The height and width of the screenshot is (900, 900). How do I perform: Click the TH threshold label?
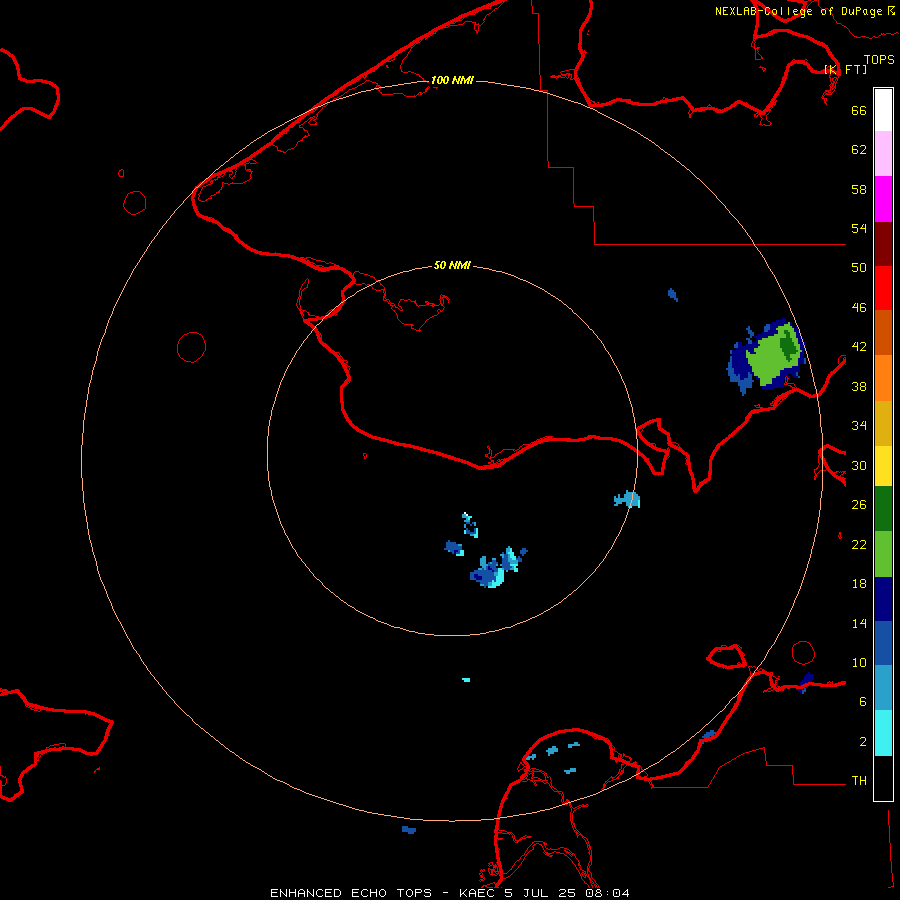(x=859, y=781)
